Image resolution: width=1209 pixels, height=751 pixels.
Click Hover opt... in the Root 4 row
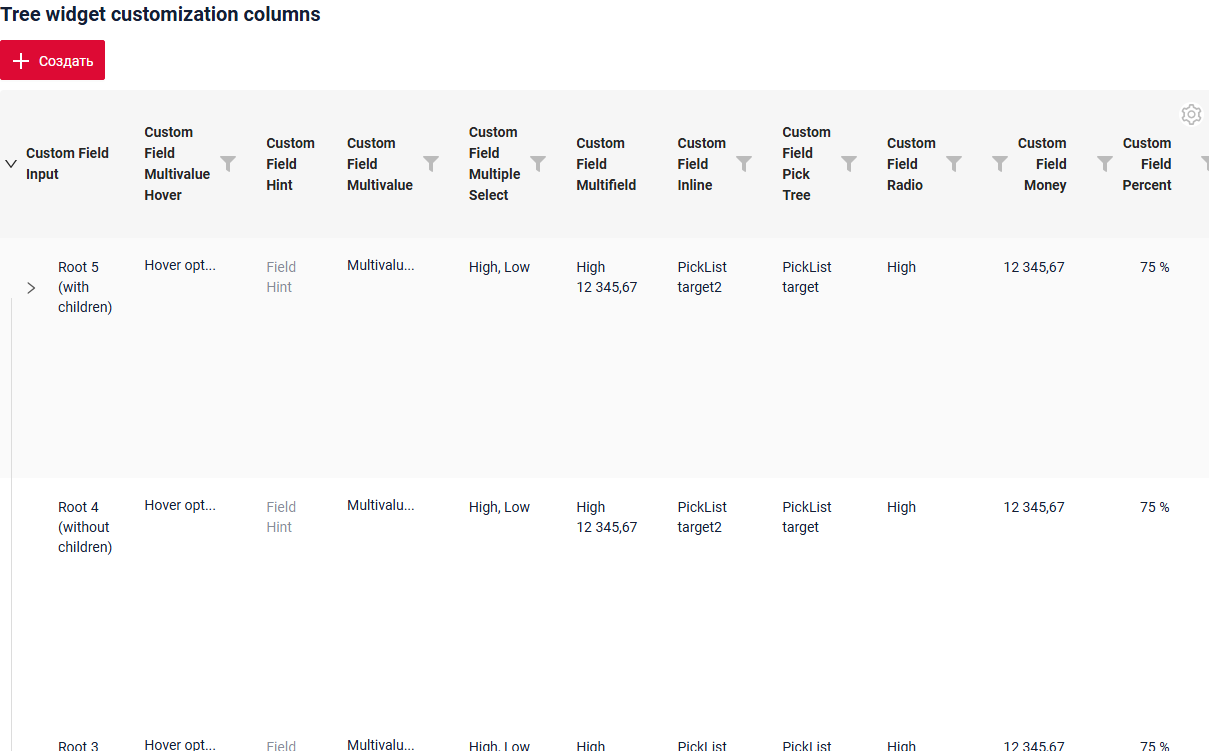tap(180, 505)
